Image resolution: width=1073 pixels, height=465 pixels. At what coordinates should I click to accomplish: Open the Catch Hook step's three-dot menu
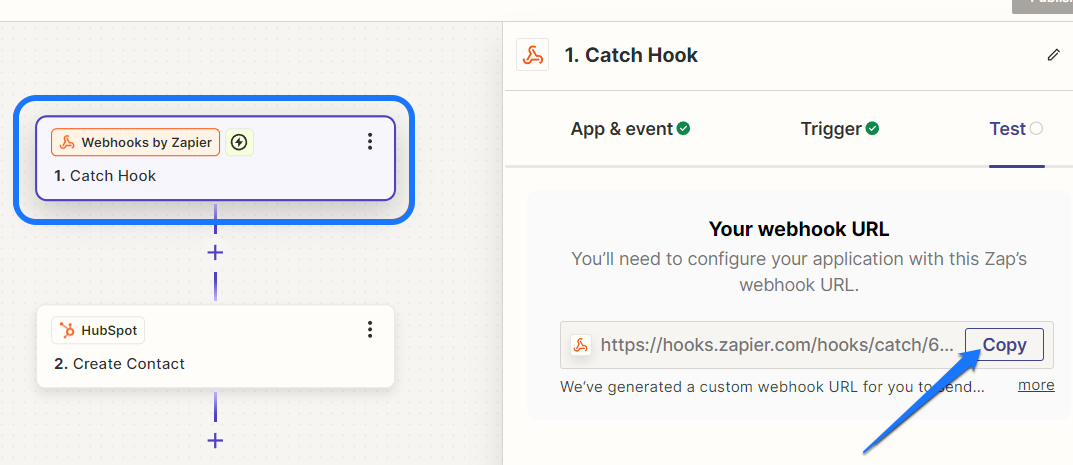click(370, 142)
